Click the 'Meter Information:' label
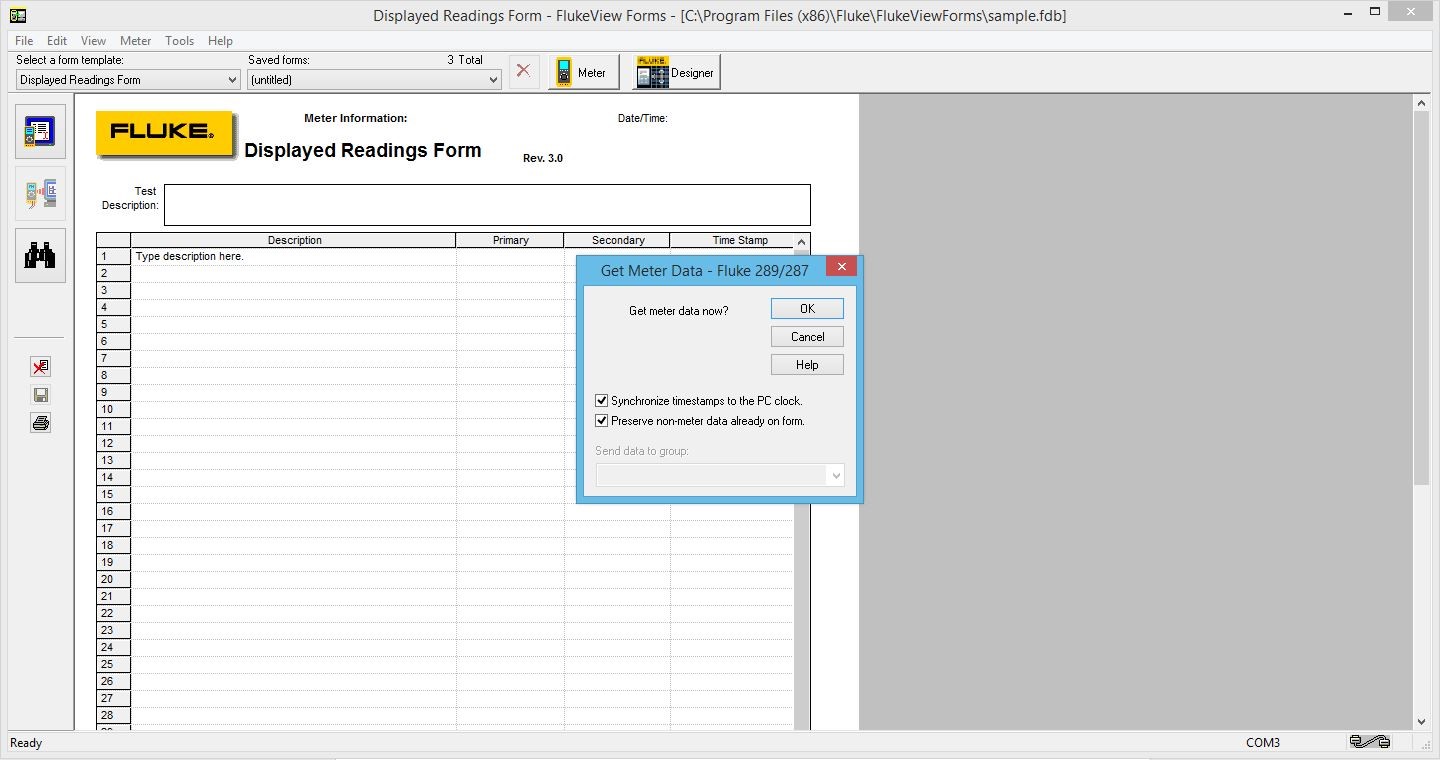The image size is (1440, 760). pos(356,118)
